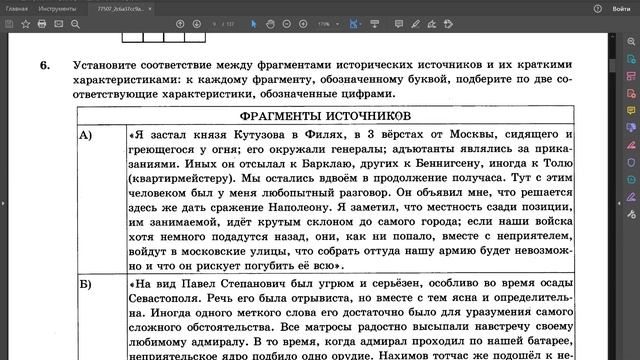Image resolution: width=640 pixels, height=360 pixels.
Task: Open Compress PDF tool in right sidebar
Action: pyautogui.click(x=631, y=180)
